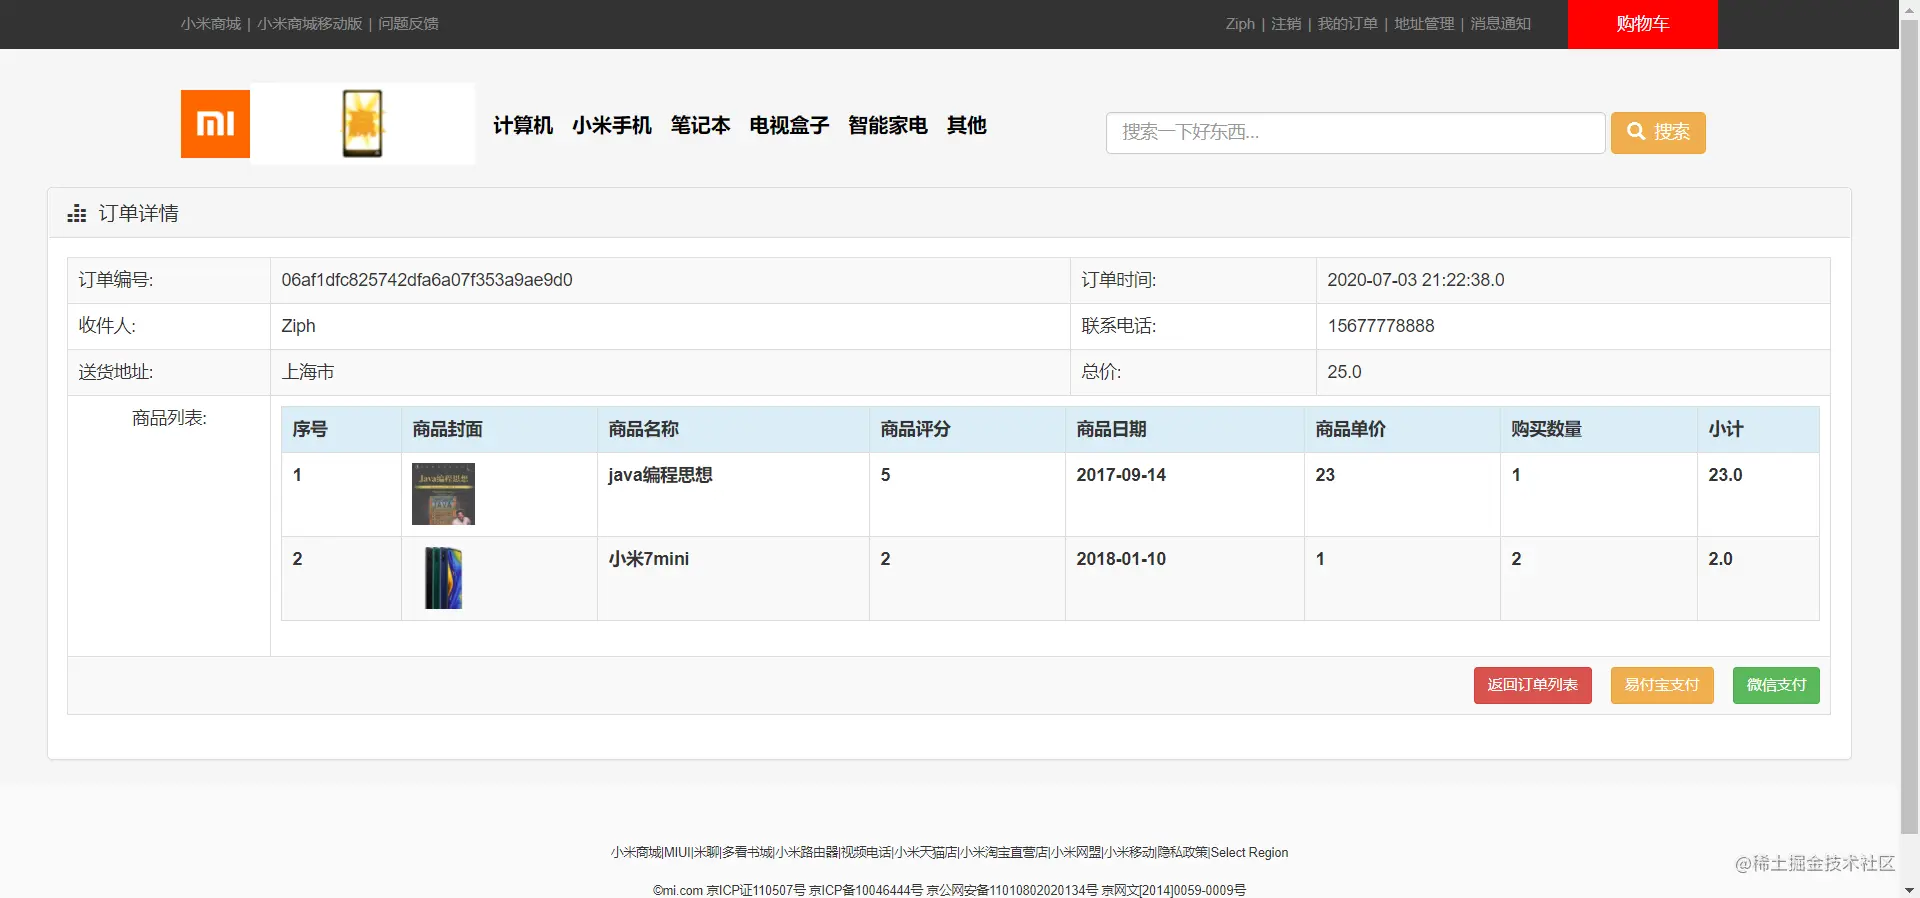Click the 小米路由器 footer link
The height and width of the screenshot is (898, 1920).
[x=807, y=853]
